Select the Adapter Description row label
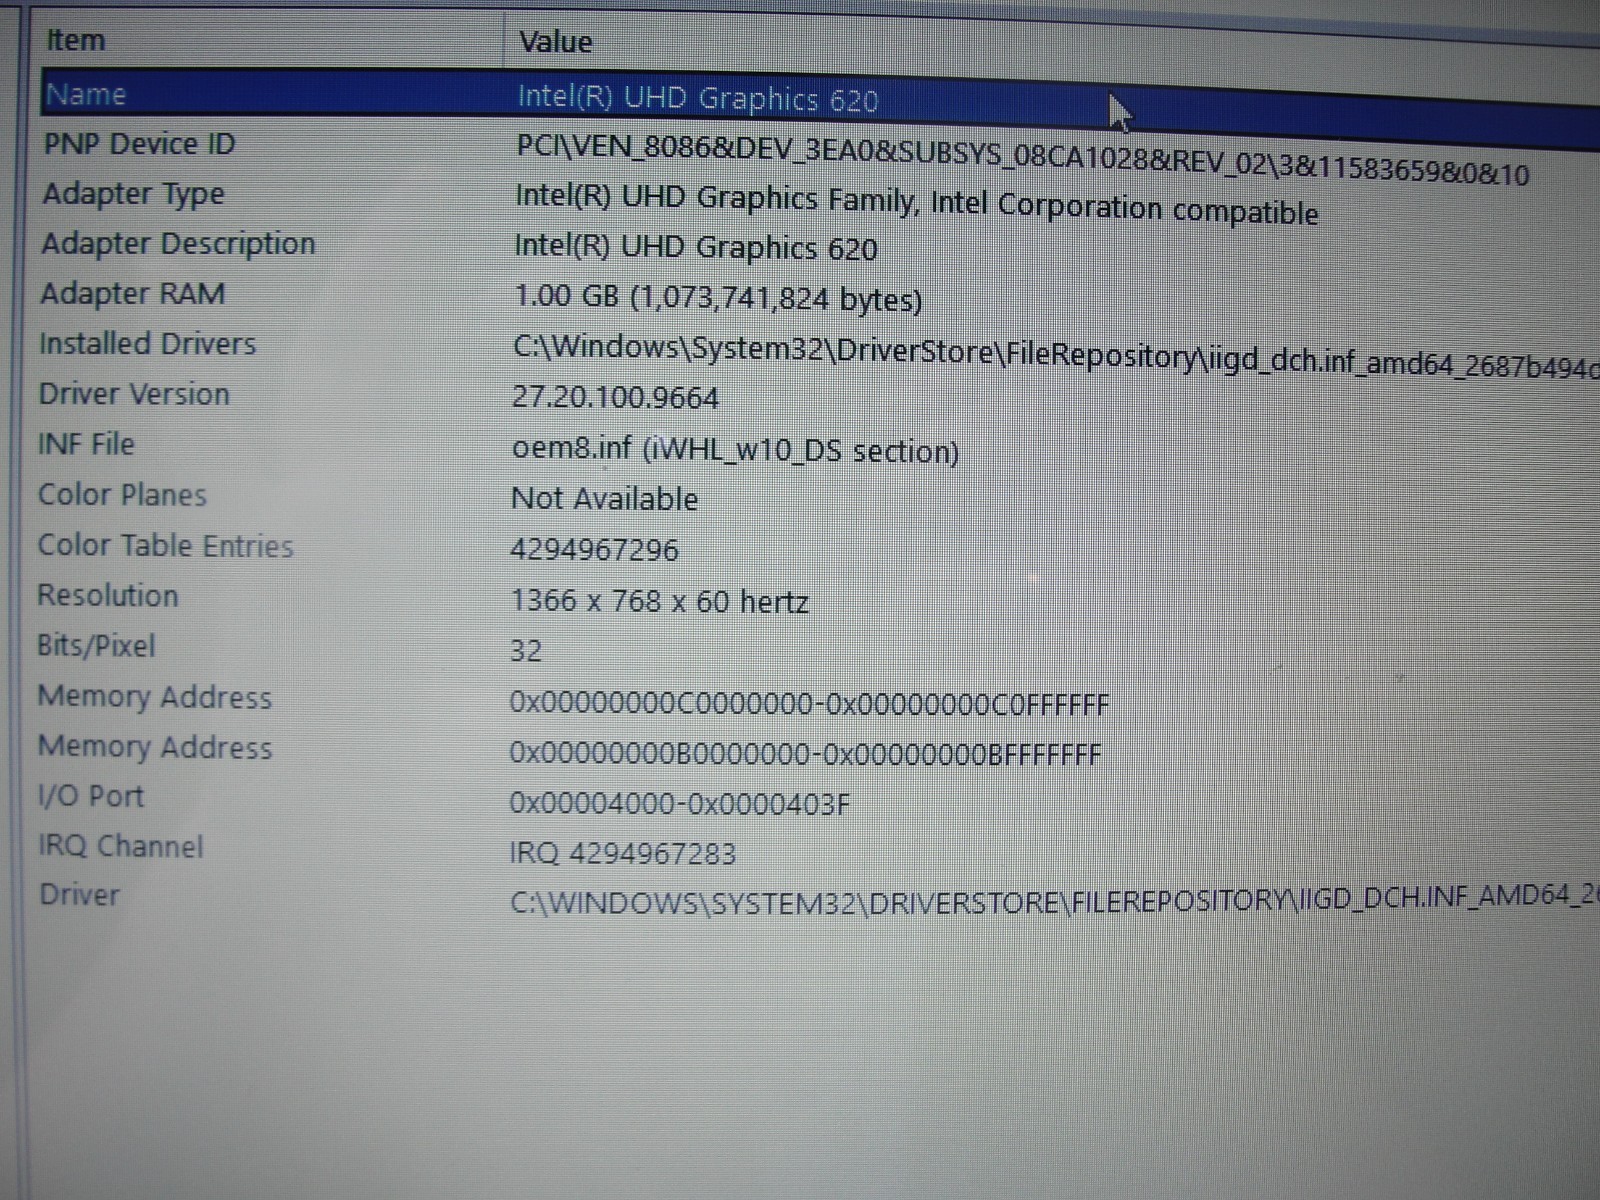Viewport: 1600px width, 1200px height. click(178, 244)
